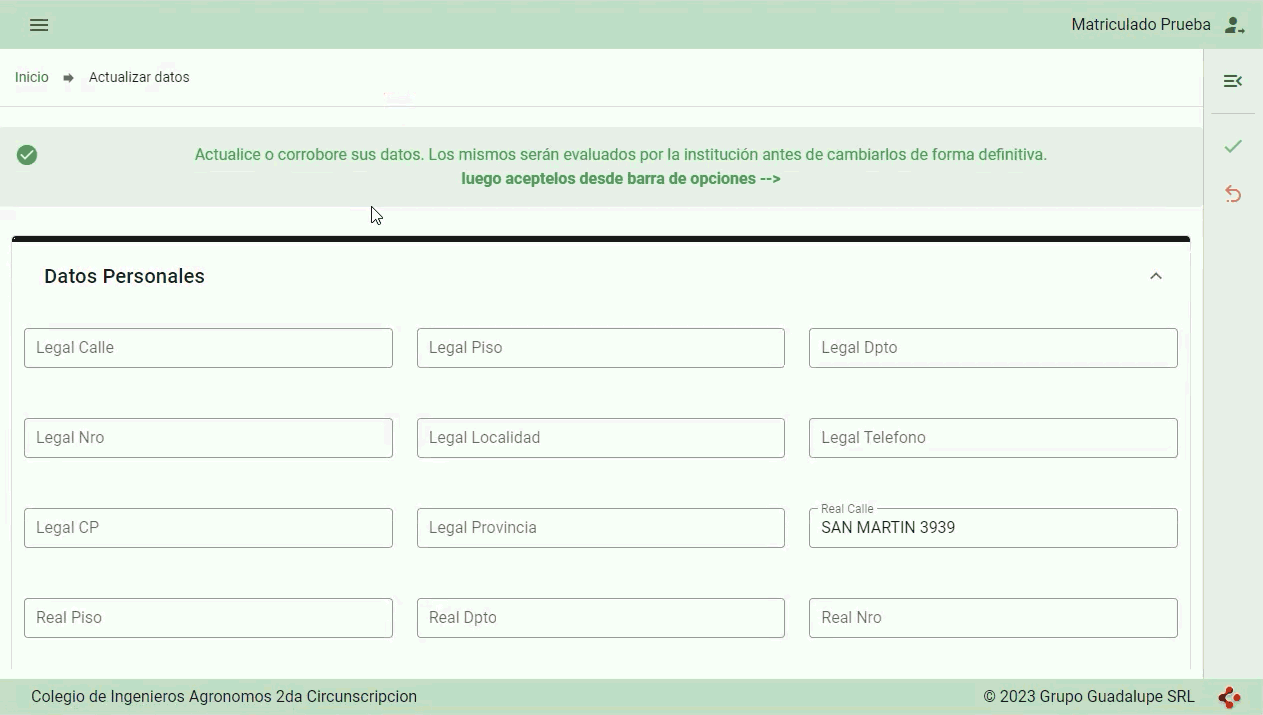The height and width of the screenshot is (715, 1263).
Task: Focus the Legal Dpto field
Action: click(x=993, y=348)
